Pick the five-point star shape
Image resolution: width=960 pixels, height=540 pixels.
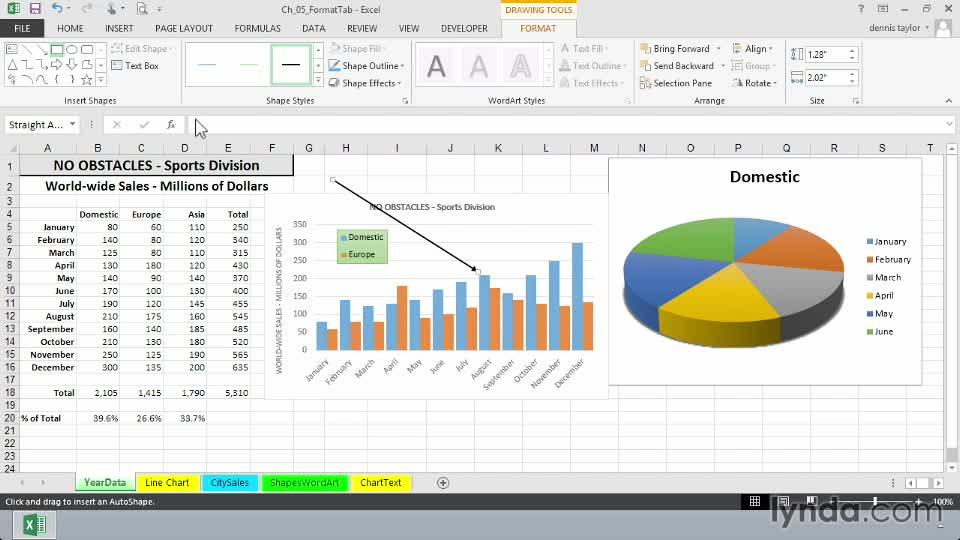click(x=86, y=80)
